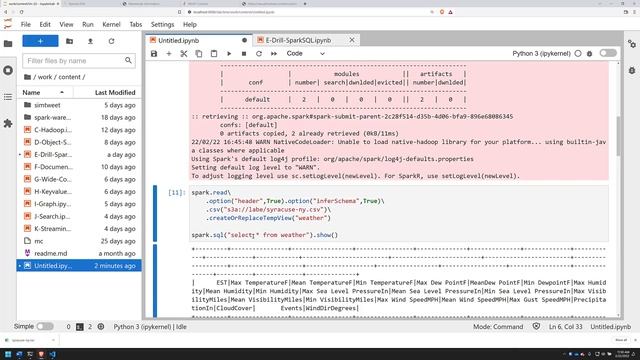640x360 pixels.
Task: Open the Tabs menu
Action: pyautogui.click(x=136, y=24)
